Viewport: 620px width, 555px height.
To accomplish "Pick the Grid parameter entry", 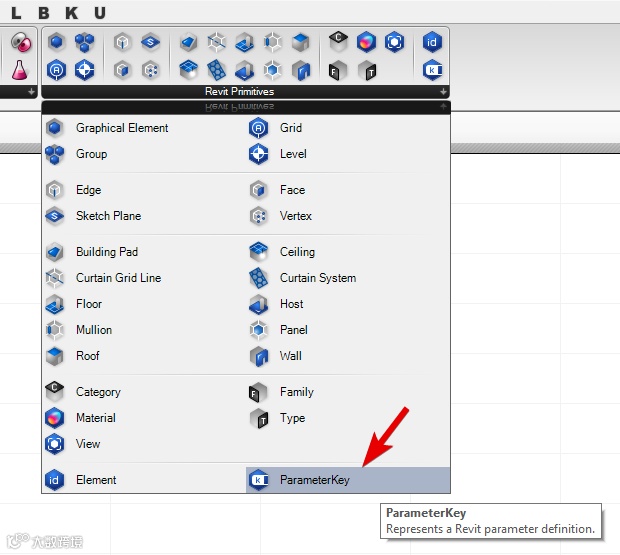I will 348,128.
